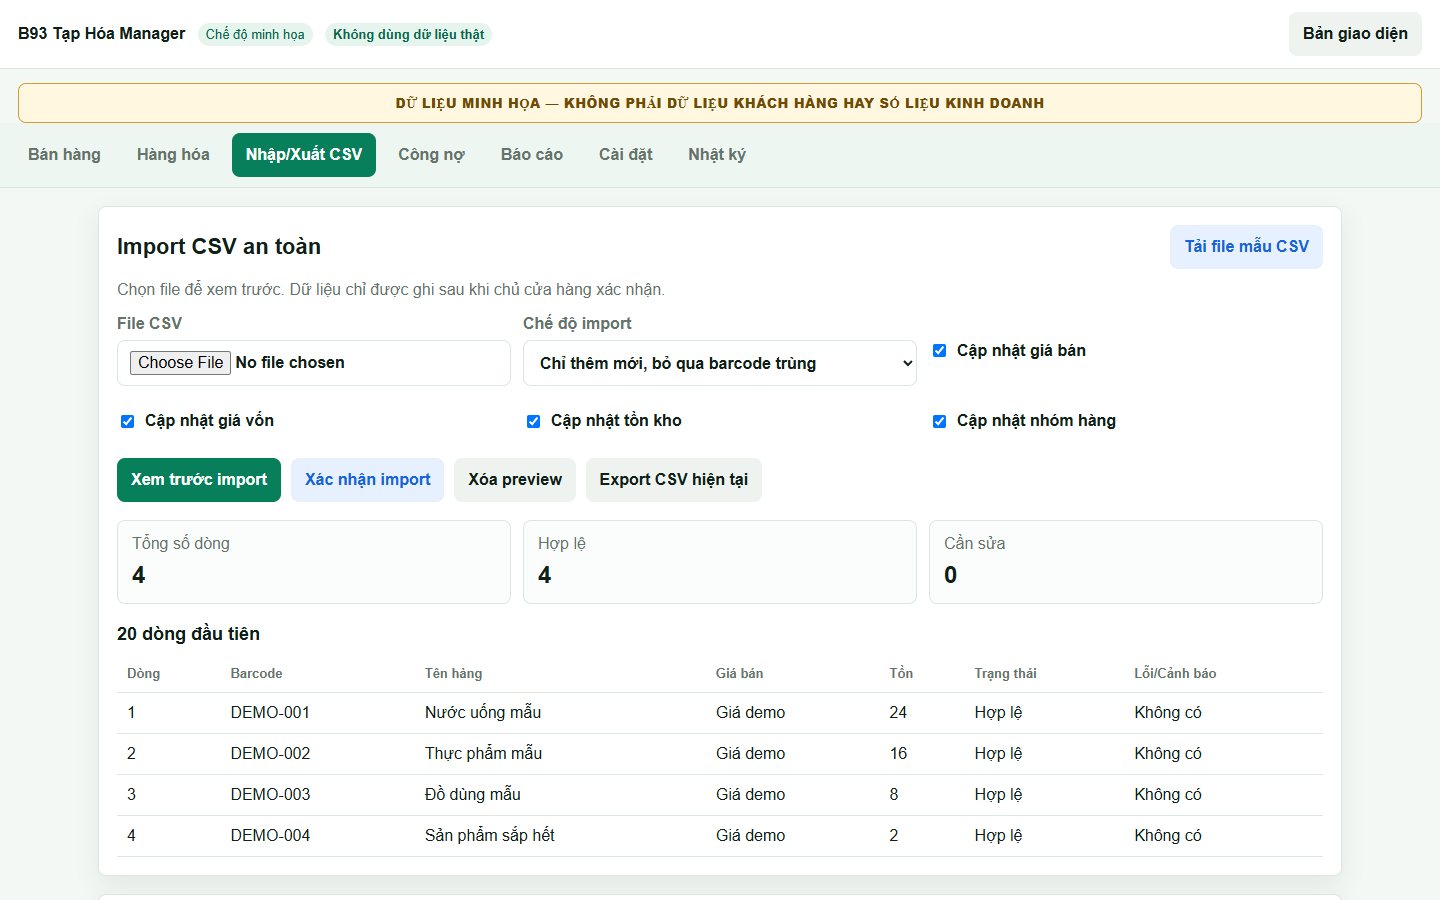Open the Báo cáo tab
Screen dimensions: 1440x900
click(532, 155)
